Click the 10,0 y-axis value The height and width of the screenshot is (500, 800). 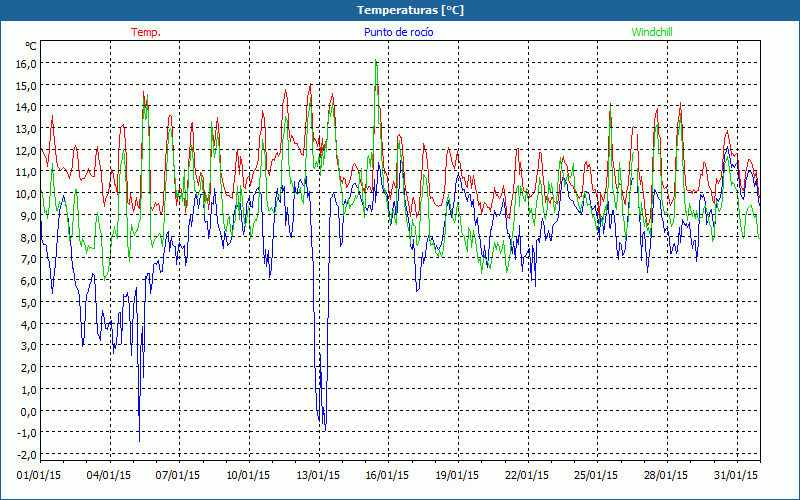coord(27,194)
